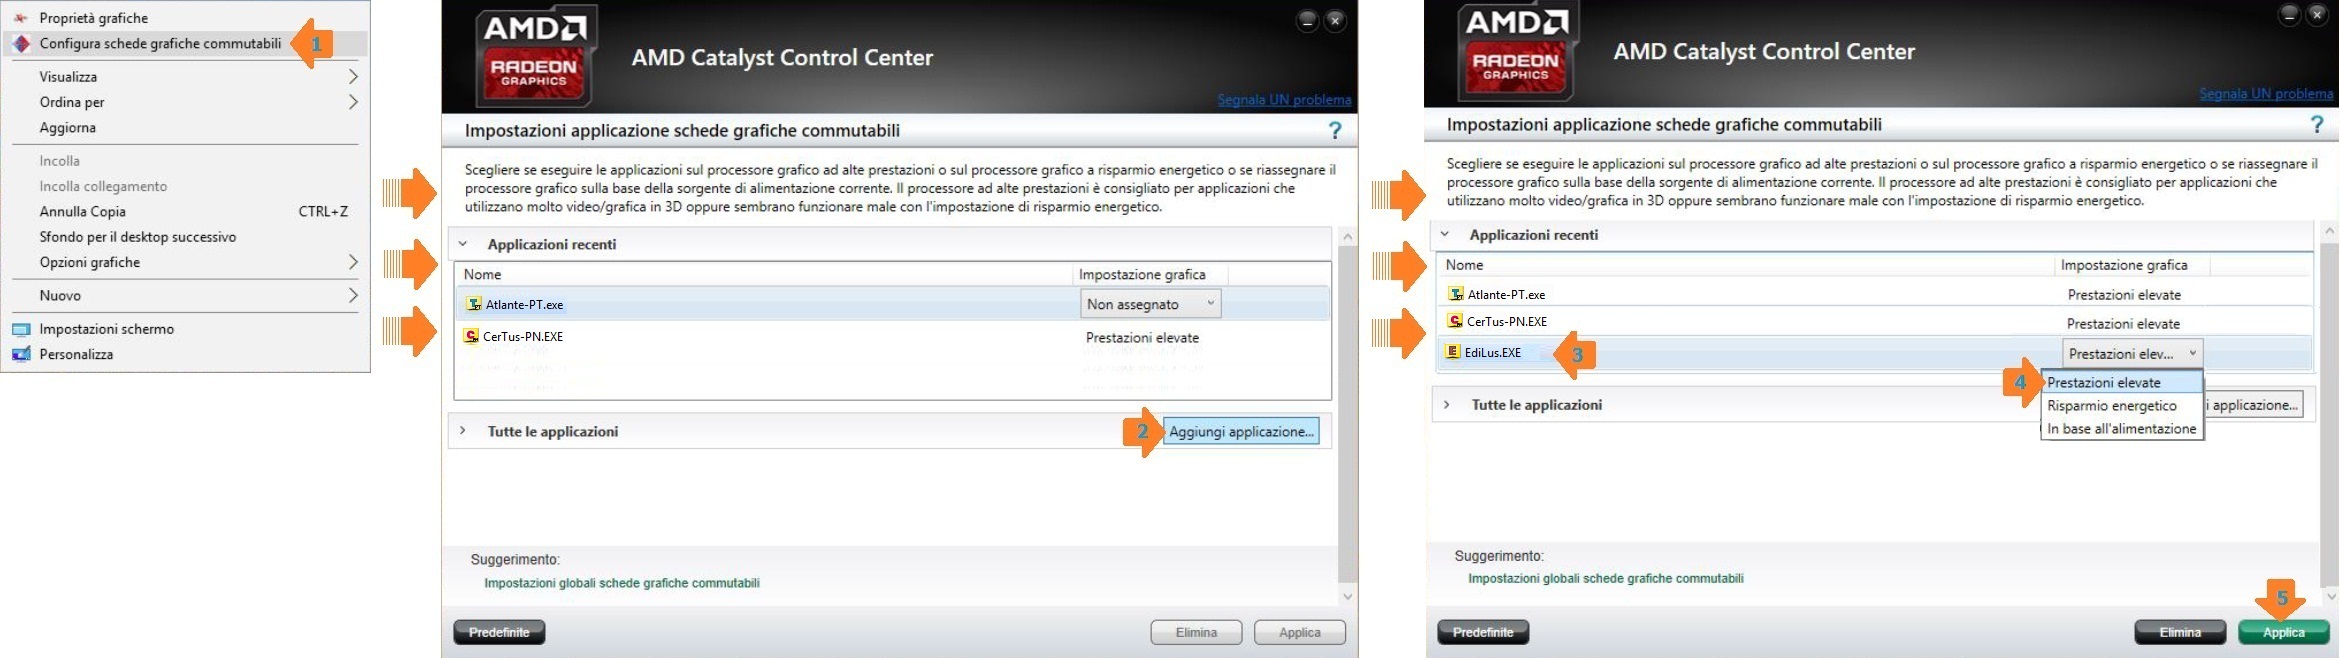Click greyed Elimina button in Non assegnato window
This screenshot has width=2340, height=658.
tap(1196, 632)
